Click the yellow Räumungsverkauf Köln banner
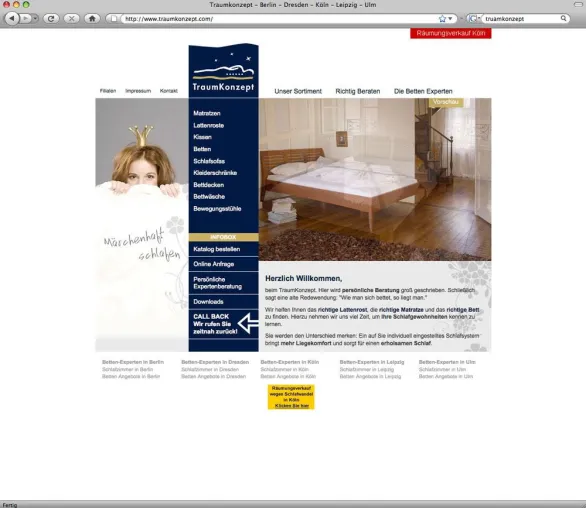The height and width of the screenshot is (508, 586). [x=291, y=397]
